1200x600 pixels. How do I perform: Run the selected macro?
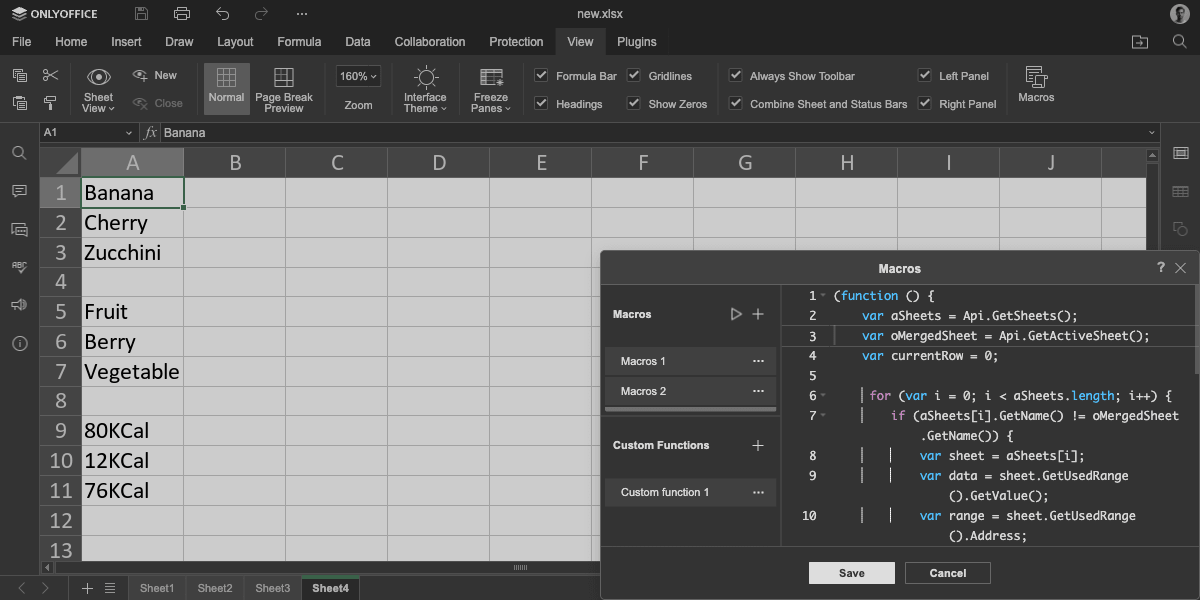pyautogui.click(x=736, y=314)
